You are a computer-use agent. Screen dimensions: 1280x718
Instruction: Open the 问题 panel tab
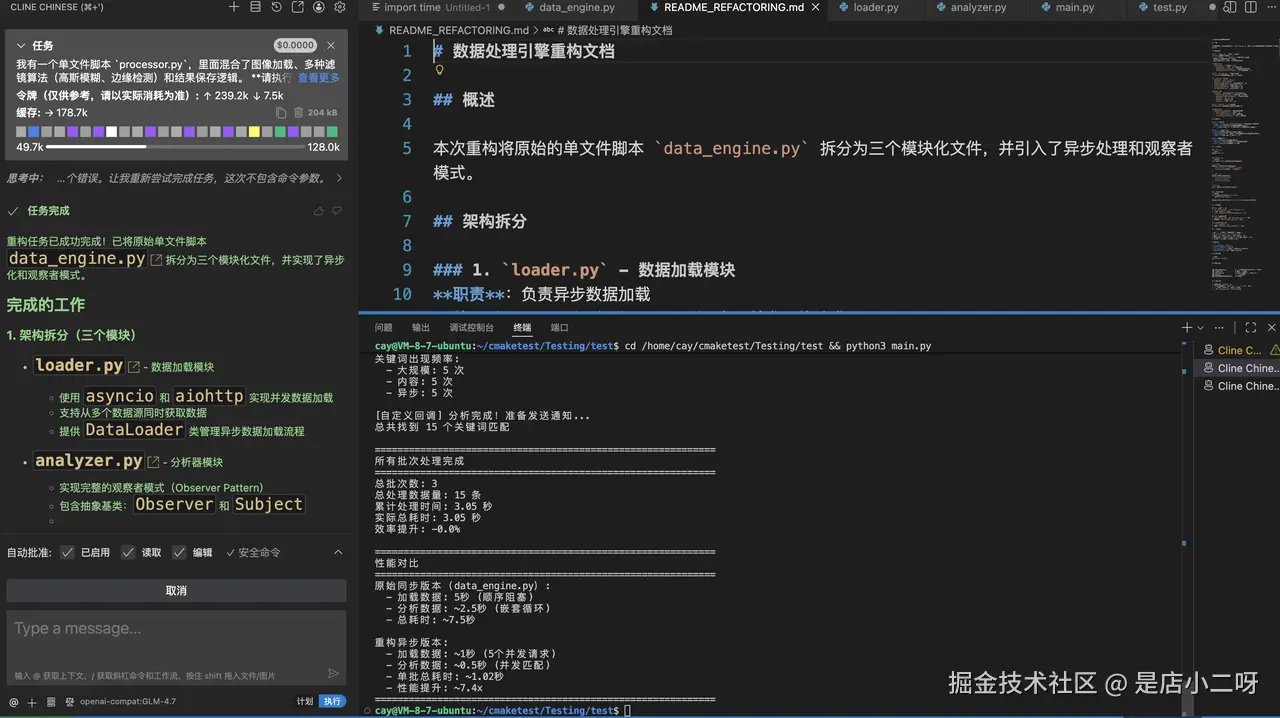pyautogui.click(x=384, y=327)
